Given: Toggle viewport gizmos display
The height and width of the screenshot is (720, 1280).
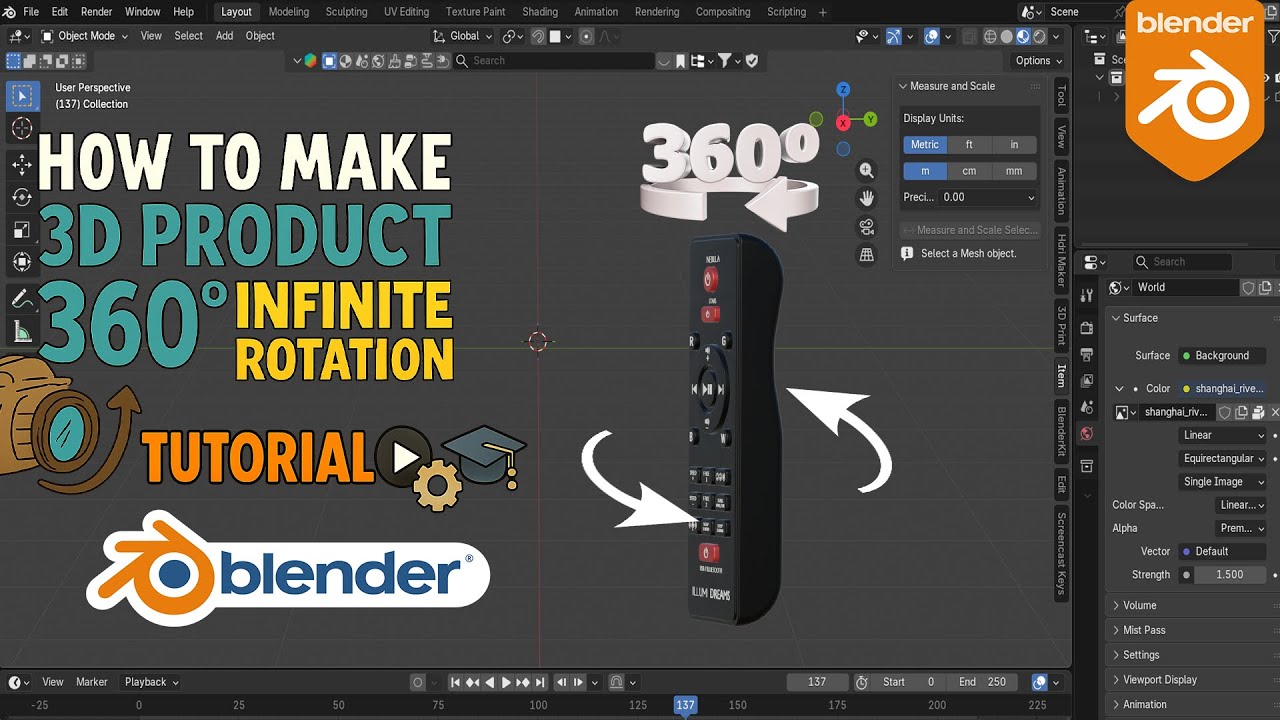Looking at the screenshot, I should pyautogui.click(x=894, y=36).
